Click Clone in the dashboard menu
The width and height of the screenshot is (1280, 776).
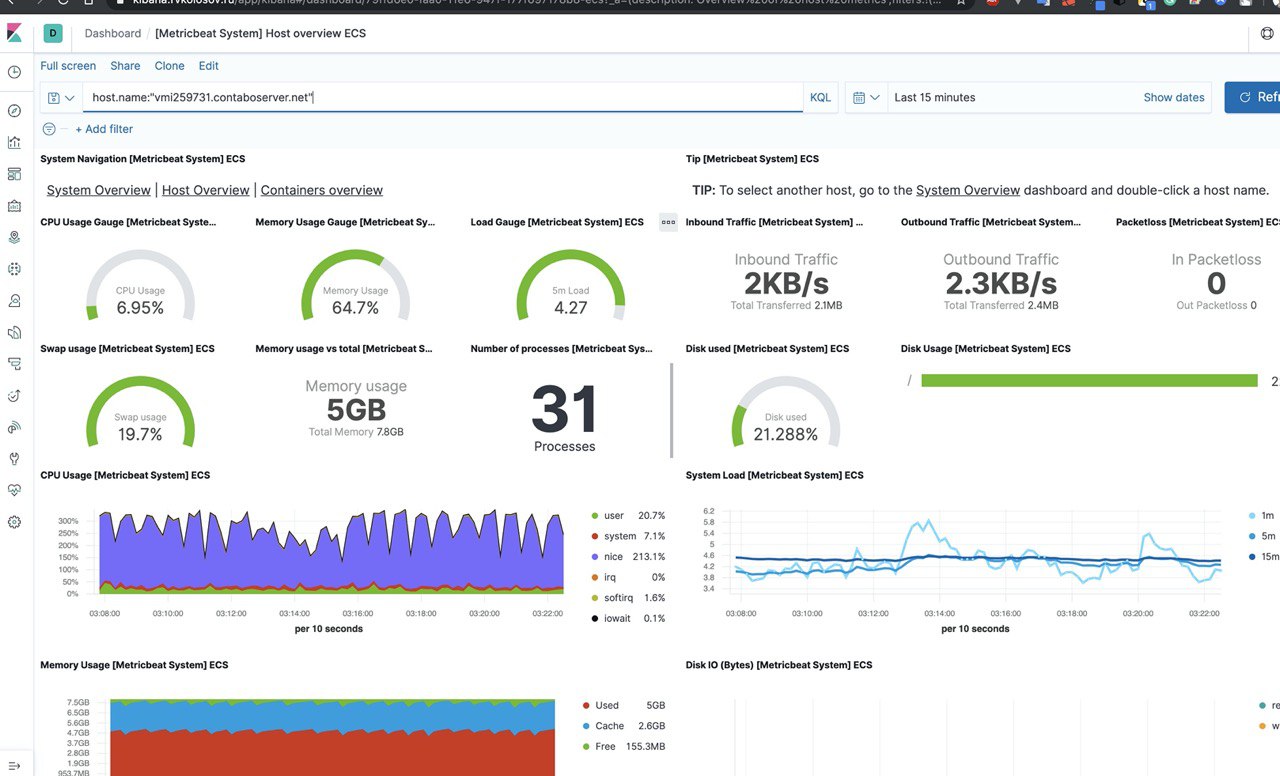[x=169, y=66]
